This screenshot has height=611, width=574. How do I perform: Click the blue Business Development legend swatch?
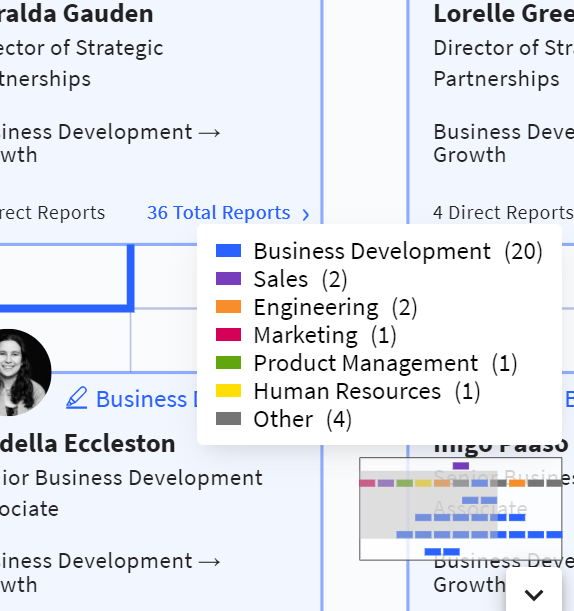pyautogui.click(x=228, y=251)
